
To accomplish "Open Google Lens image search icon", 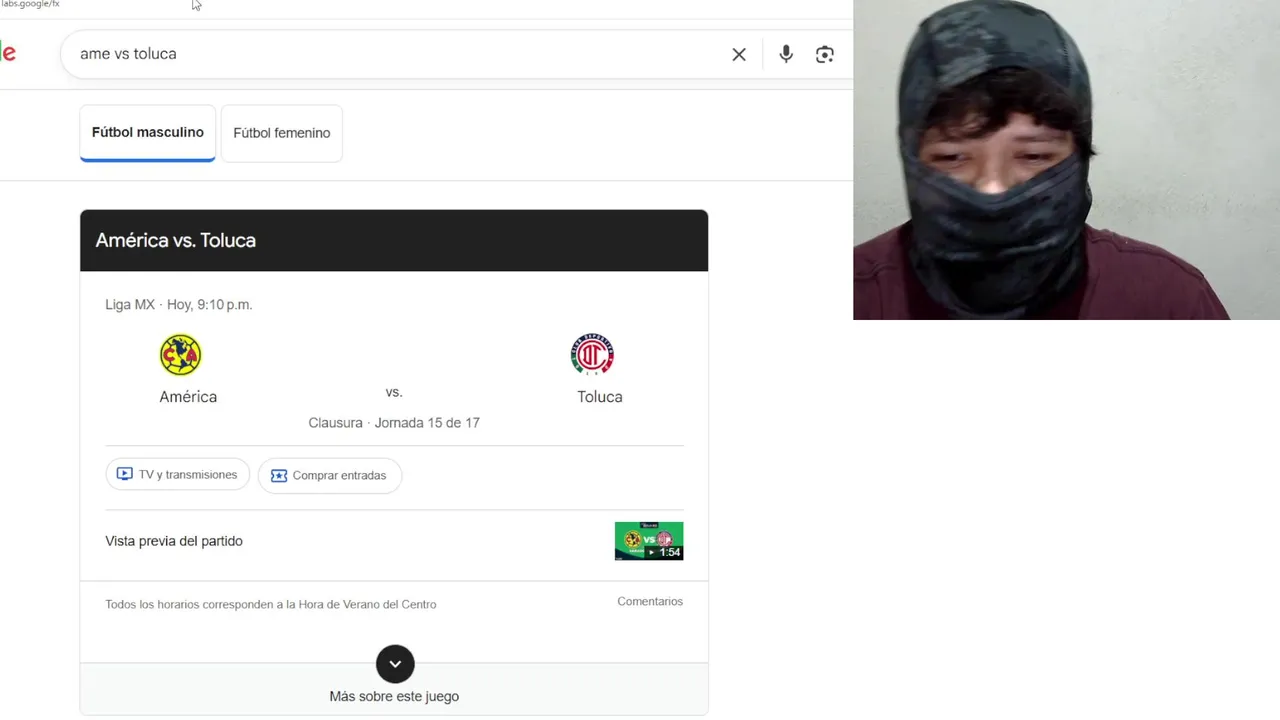I will click(825, 54).
